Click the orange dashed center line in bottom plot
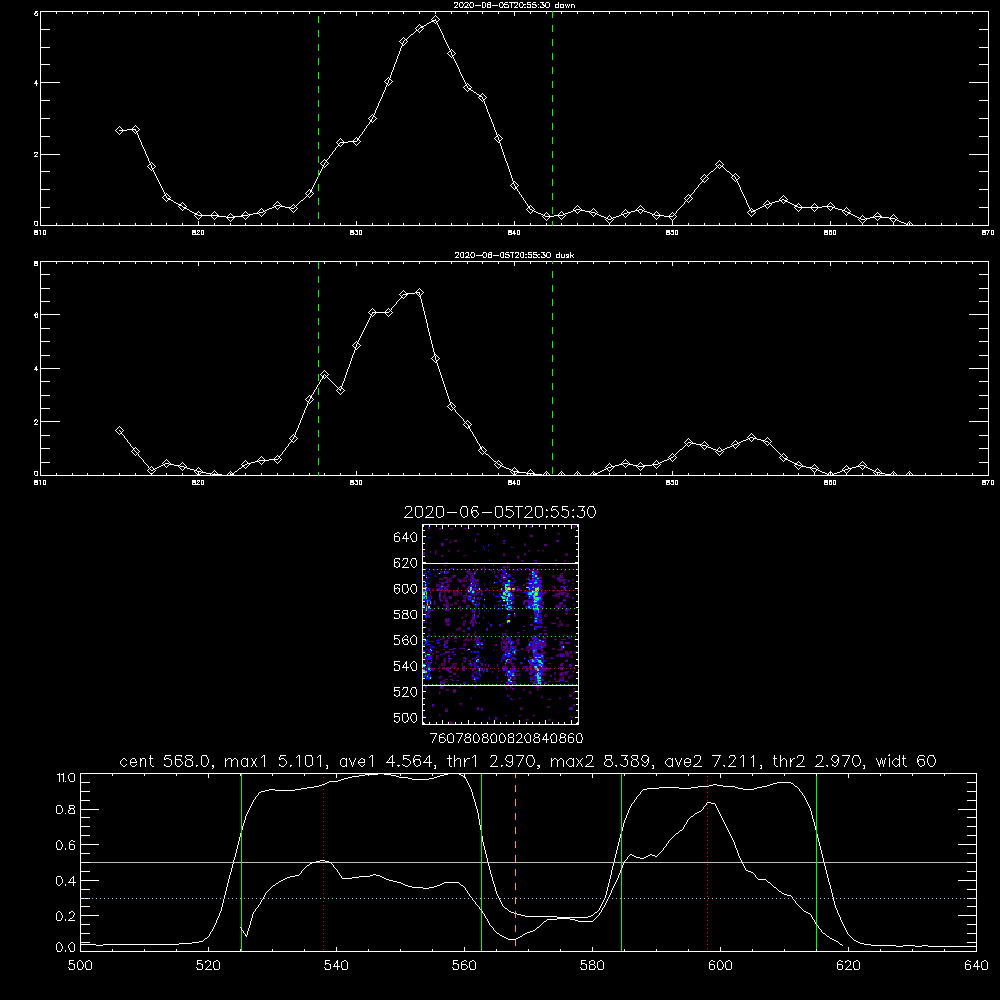This screenshot has height=1000, width=1000. click(515, 862)
